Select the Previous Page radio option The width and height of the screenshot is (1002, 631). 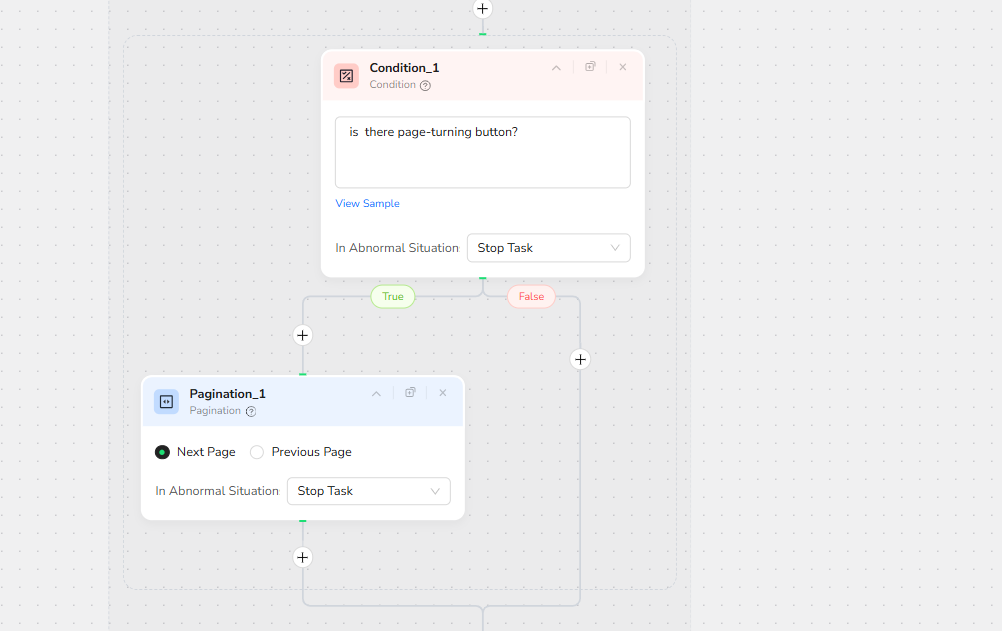click(257, 452)
